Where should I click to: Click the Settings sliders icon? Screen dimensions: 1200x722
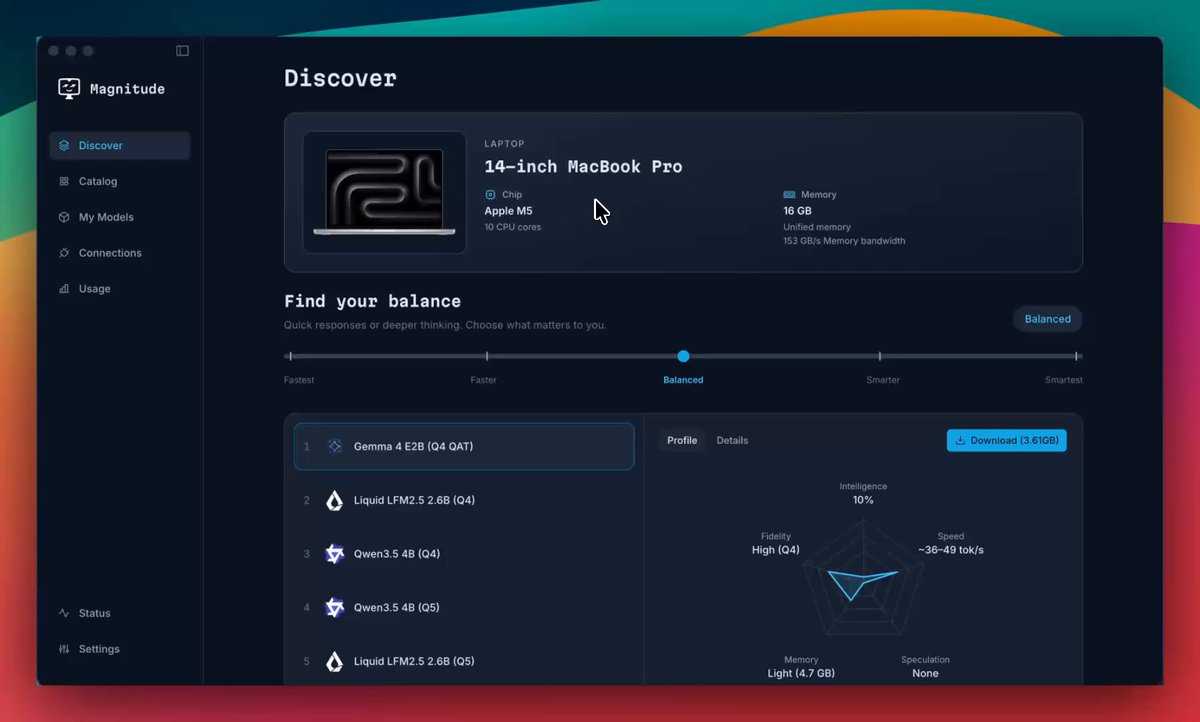64,649
